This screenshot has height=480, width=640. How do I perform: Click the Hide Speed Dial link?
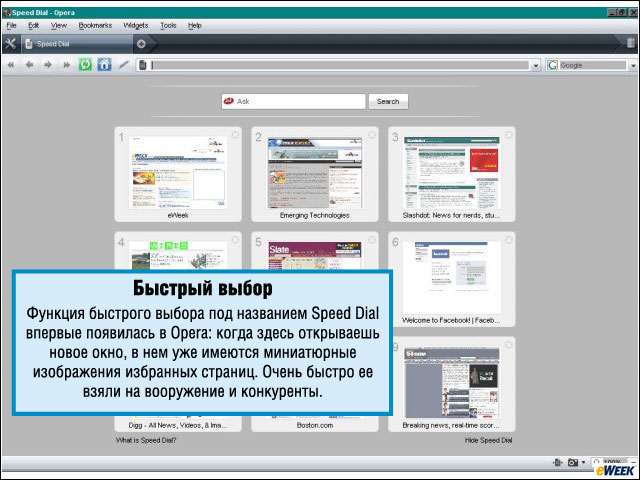[x=488, y=440]
